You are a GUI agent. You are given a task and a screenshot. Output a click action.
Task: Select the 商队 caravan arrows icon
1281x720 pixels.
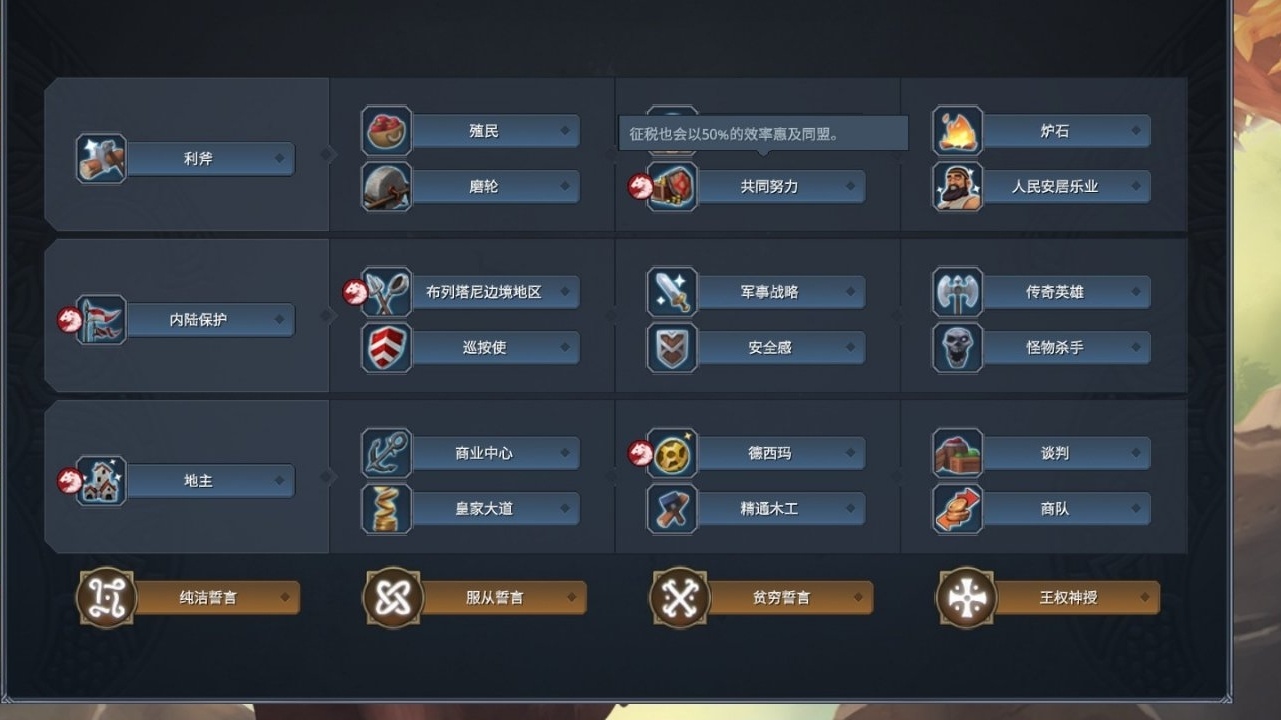(x=958, y=509)
